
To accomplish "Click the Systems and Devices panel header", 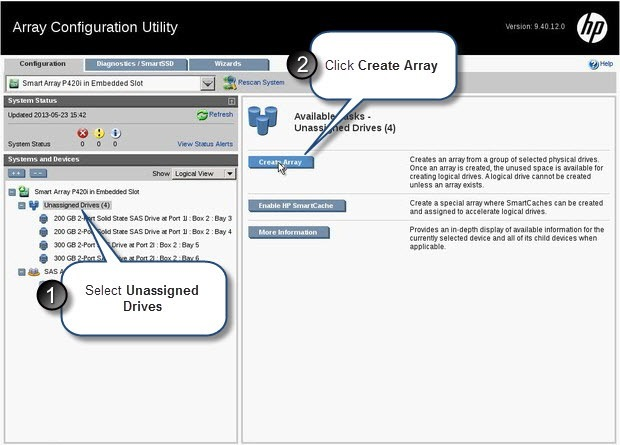I will 121,159.
